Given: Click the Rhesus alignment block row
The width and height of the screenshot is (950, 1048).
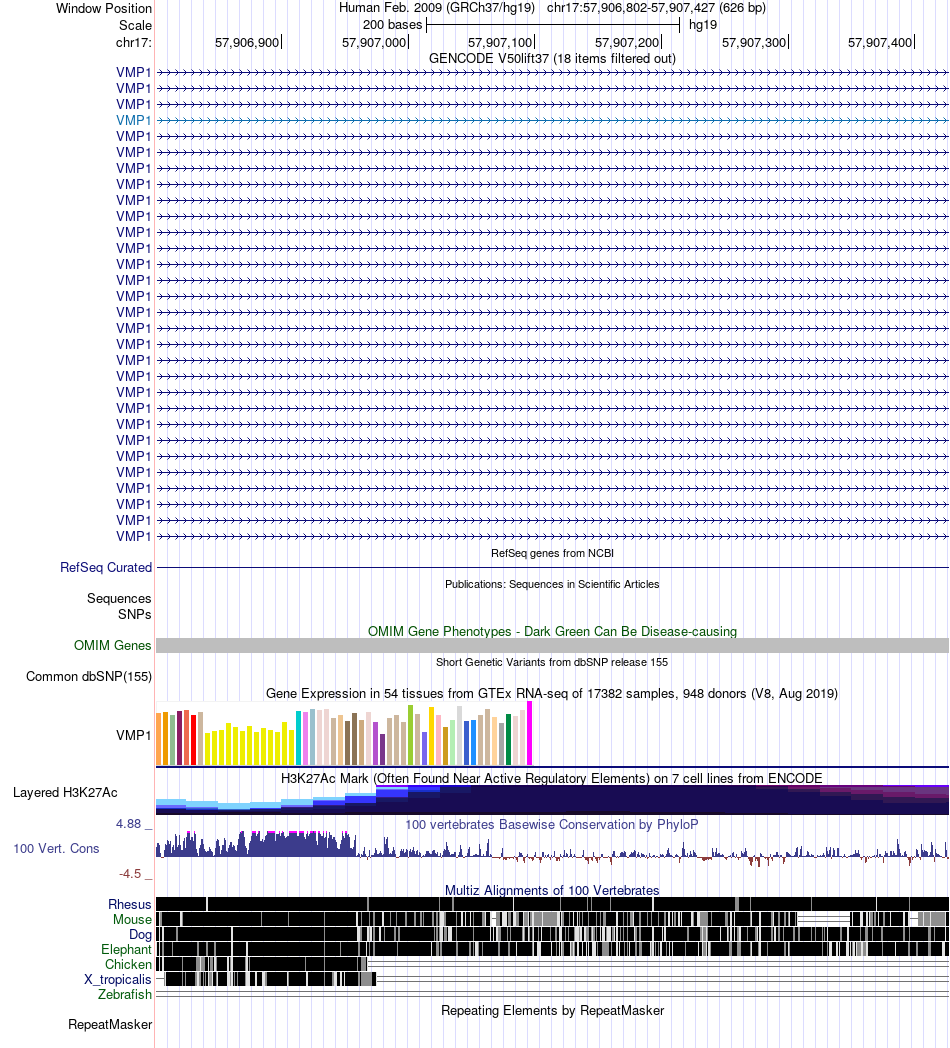Looking at the screenshot, I should (x=552, y=904).
